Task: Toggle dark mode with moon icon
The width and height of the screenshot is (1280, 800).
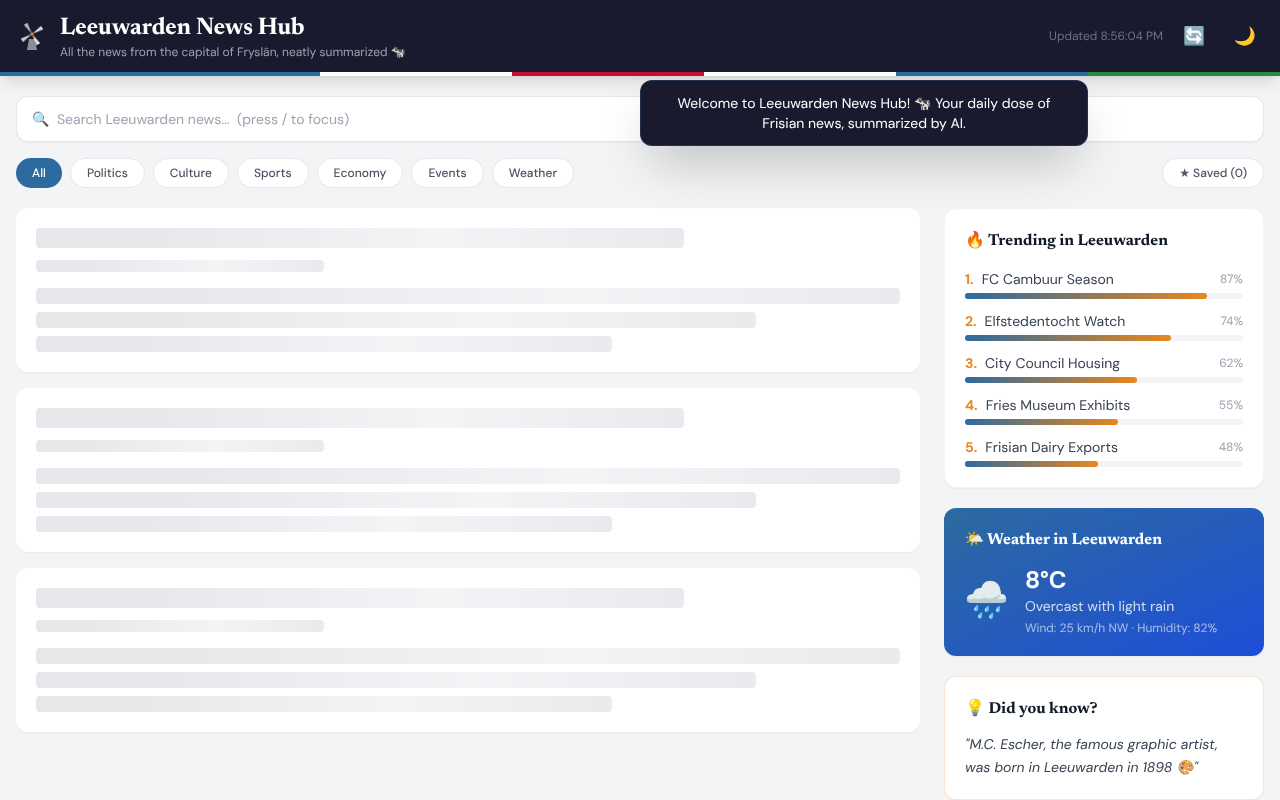Action: (1244, 36)
